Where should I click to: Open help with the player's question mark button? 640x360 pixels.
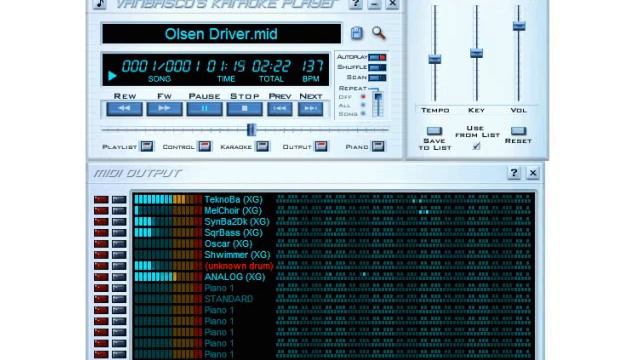(356, 4)
